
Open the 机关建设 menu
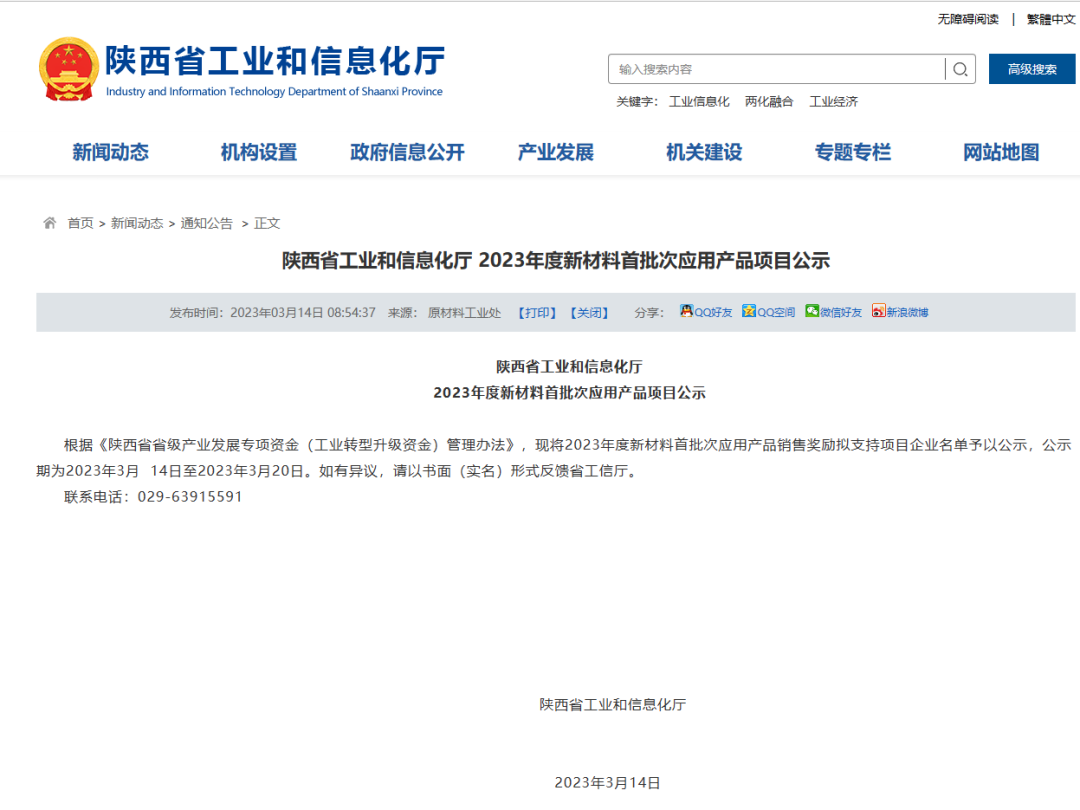[704, 152]
